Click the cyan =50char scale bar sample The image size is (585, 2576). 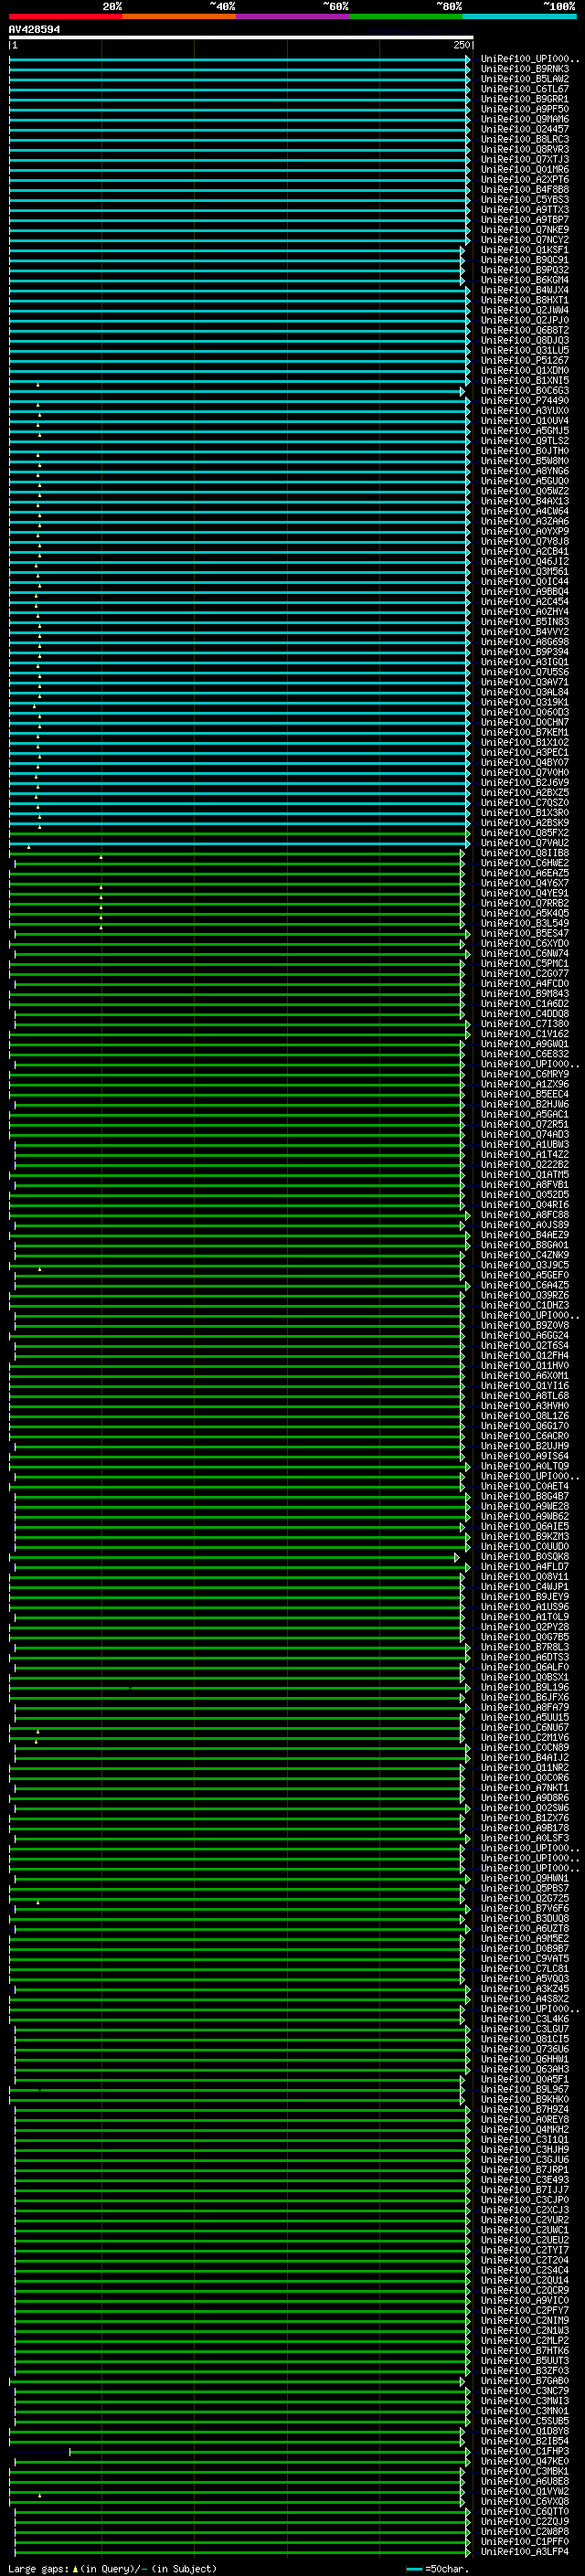point(414,2568)
